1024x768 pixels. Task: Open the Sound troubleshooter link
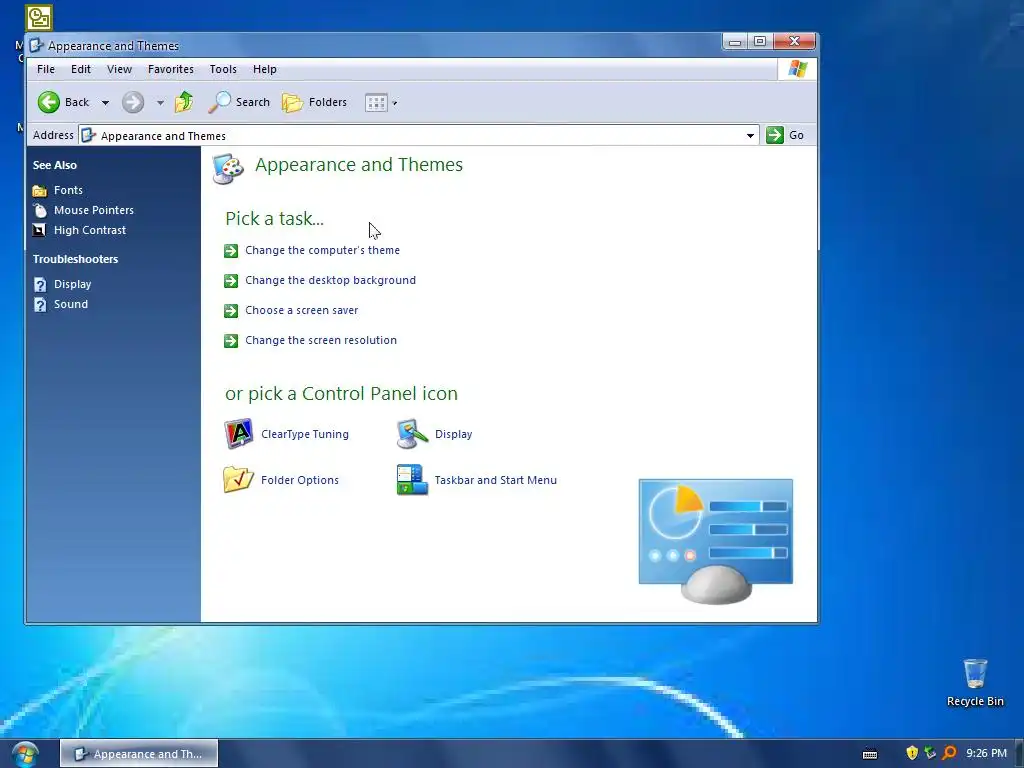coord(71,304)
